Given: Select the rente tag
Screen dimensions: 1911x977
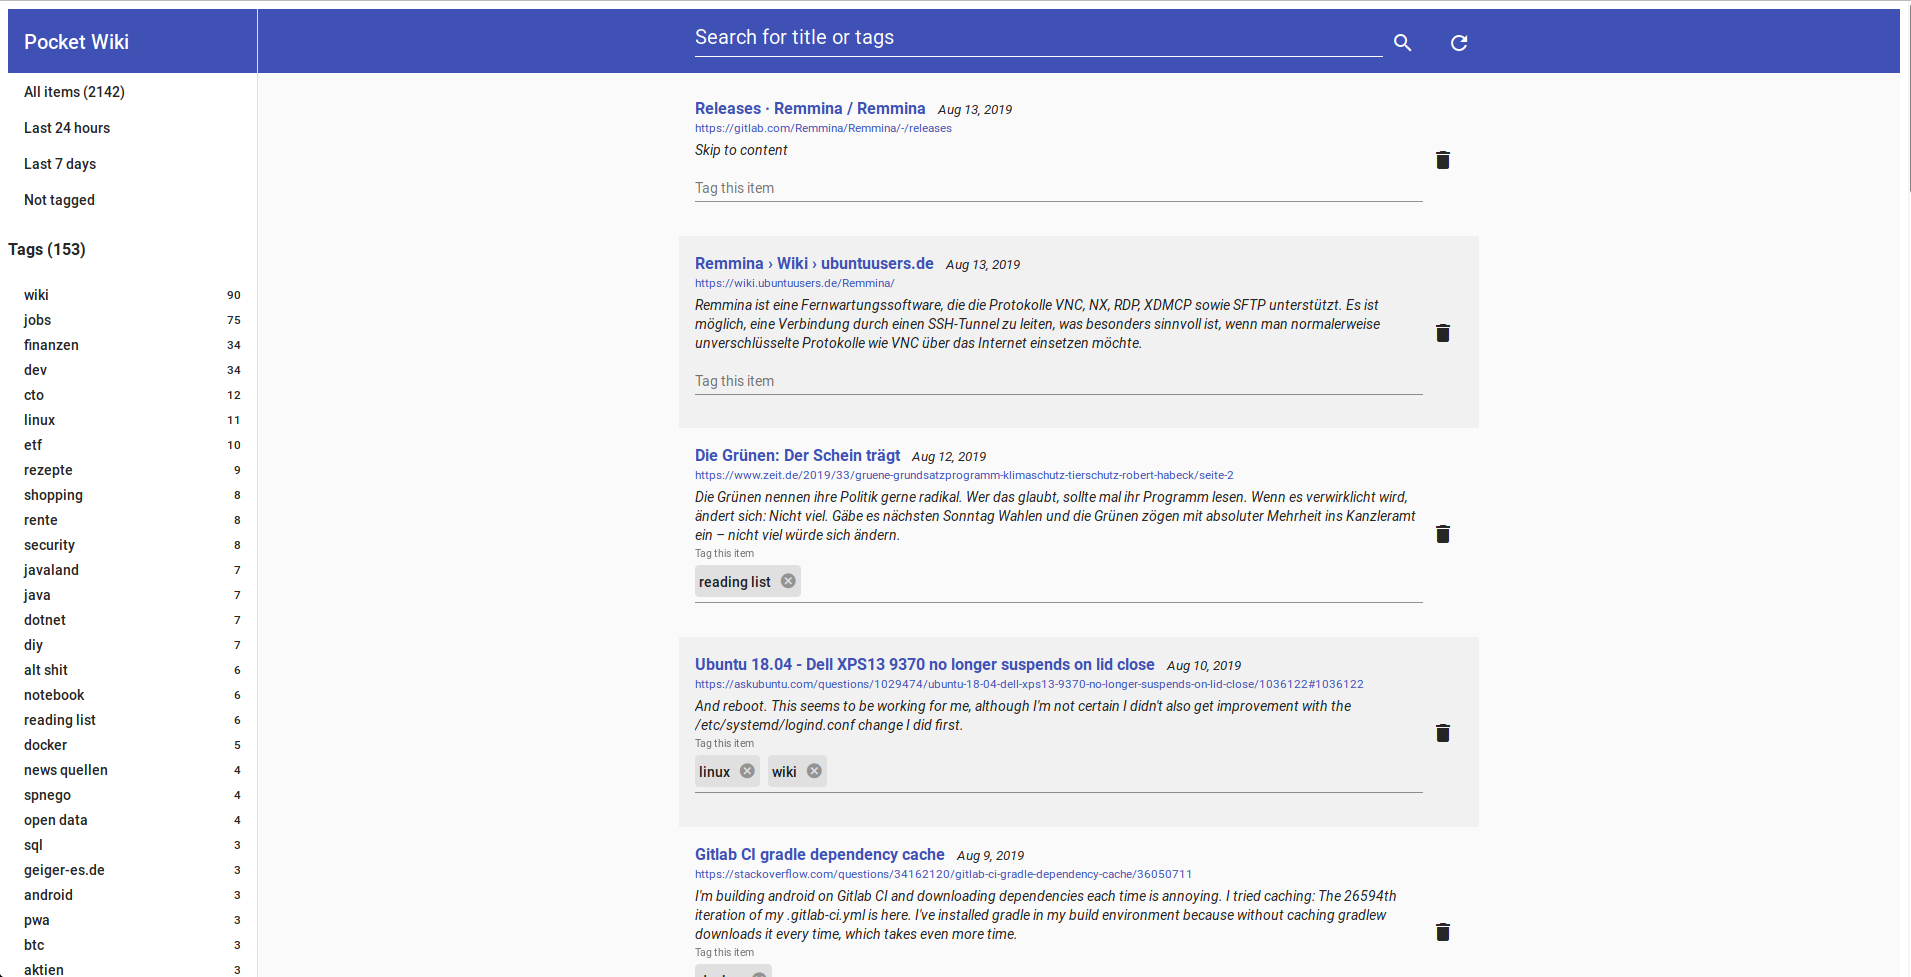Looking at the screenshot, I should [132, 520].
